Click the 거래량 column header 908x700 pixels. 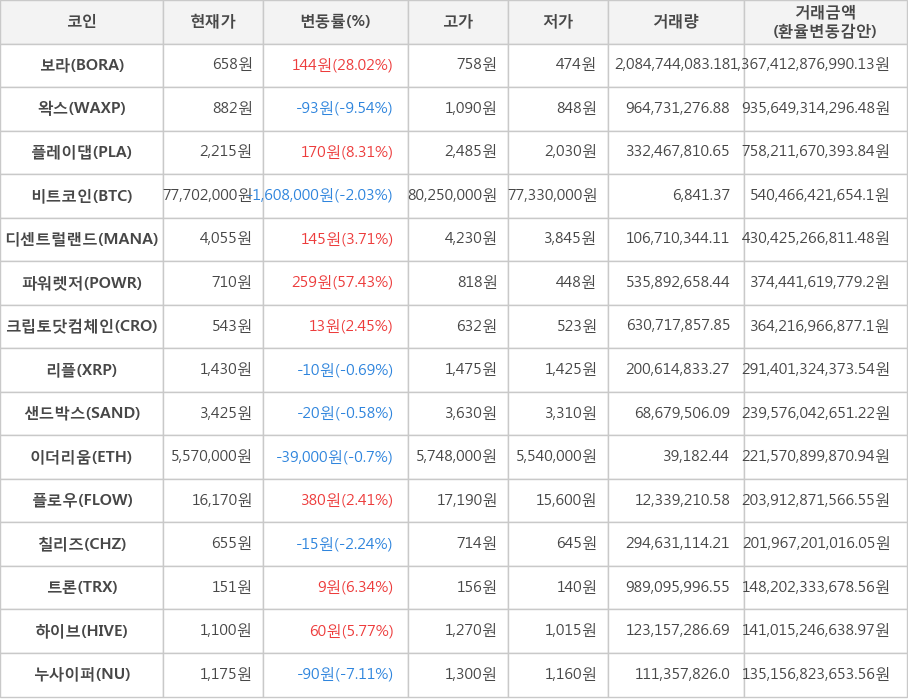pyautogui.click(x=676, y=22)
